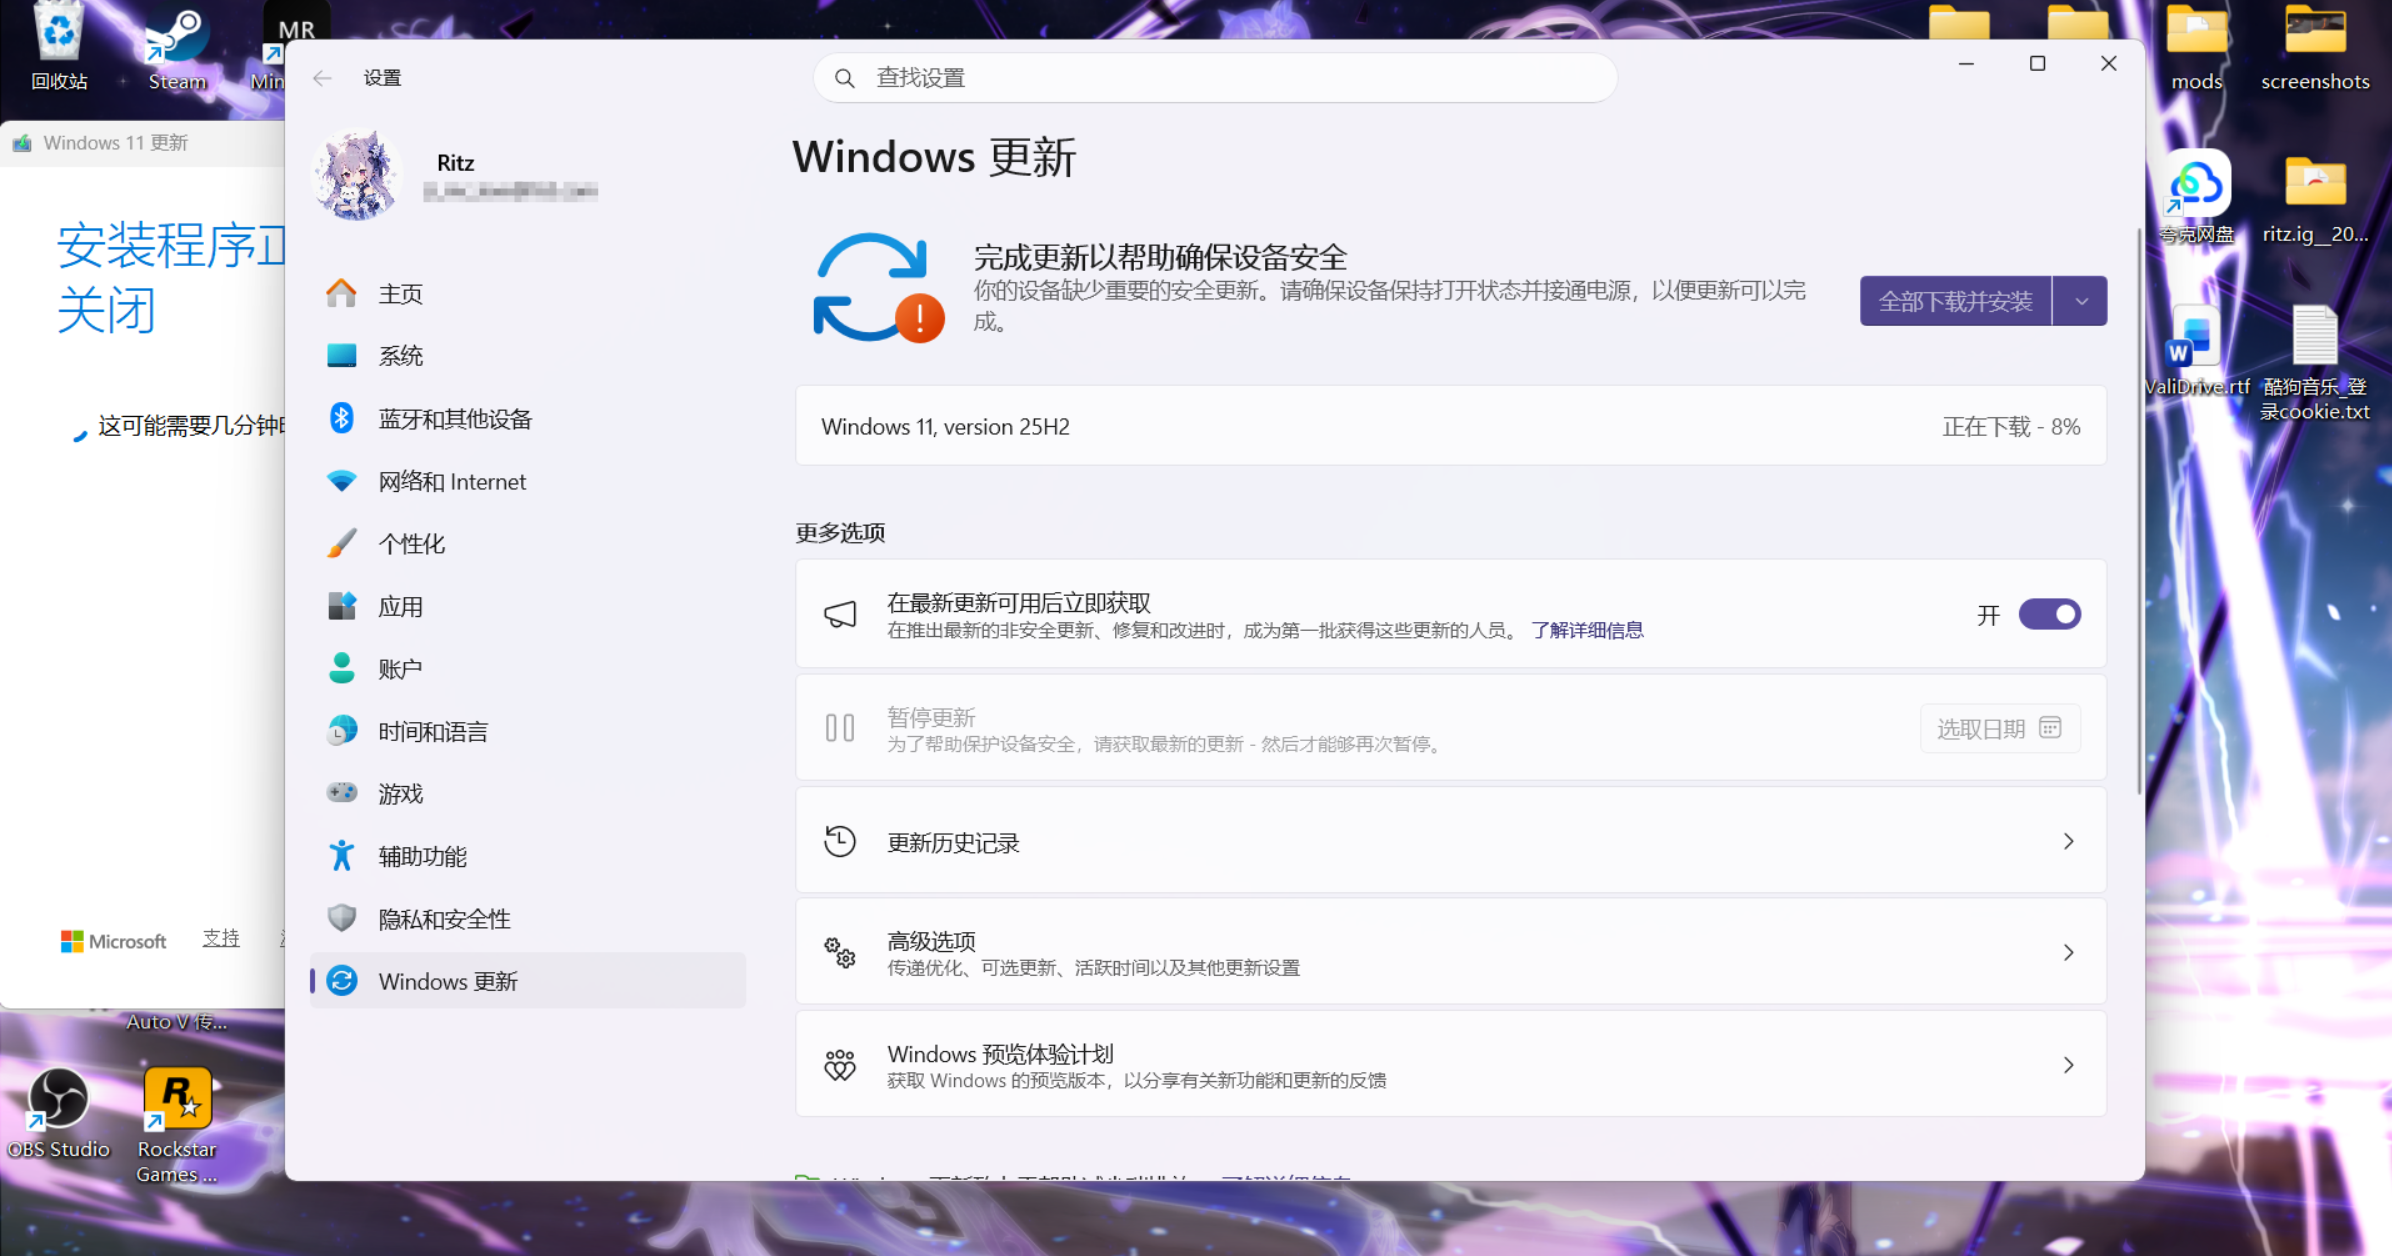Open 酷狗音乐_登录cookie.txt file
Viewport: 2392px width, 1256px height.
[2315, 362]
